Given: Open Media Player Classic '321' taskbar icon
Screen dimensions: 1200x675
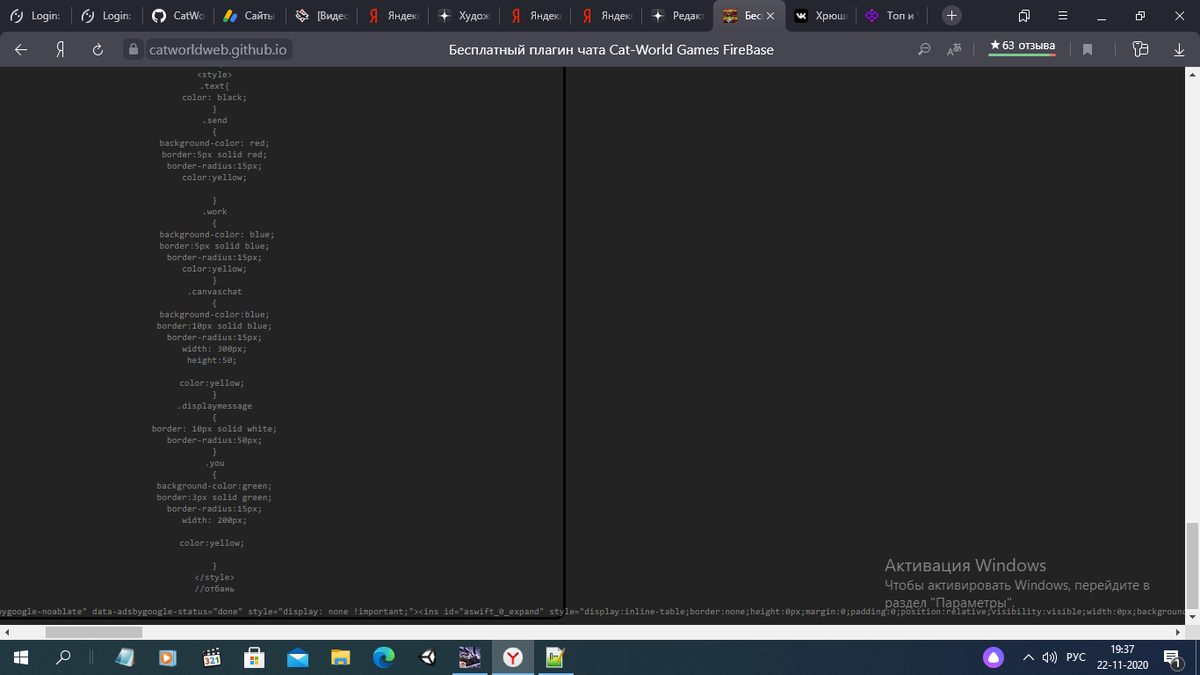Looking at the screenshot, I should click(212, 657).
